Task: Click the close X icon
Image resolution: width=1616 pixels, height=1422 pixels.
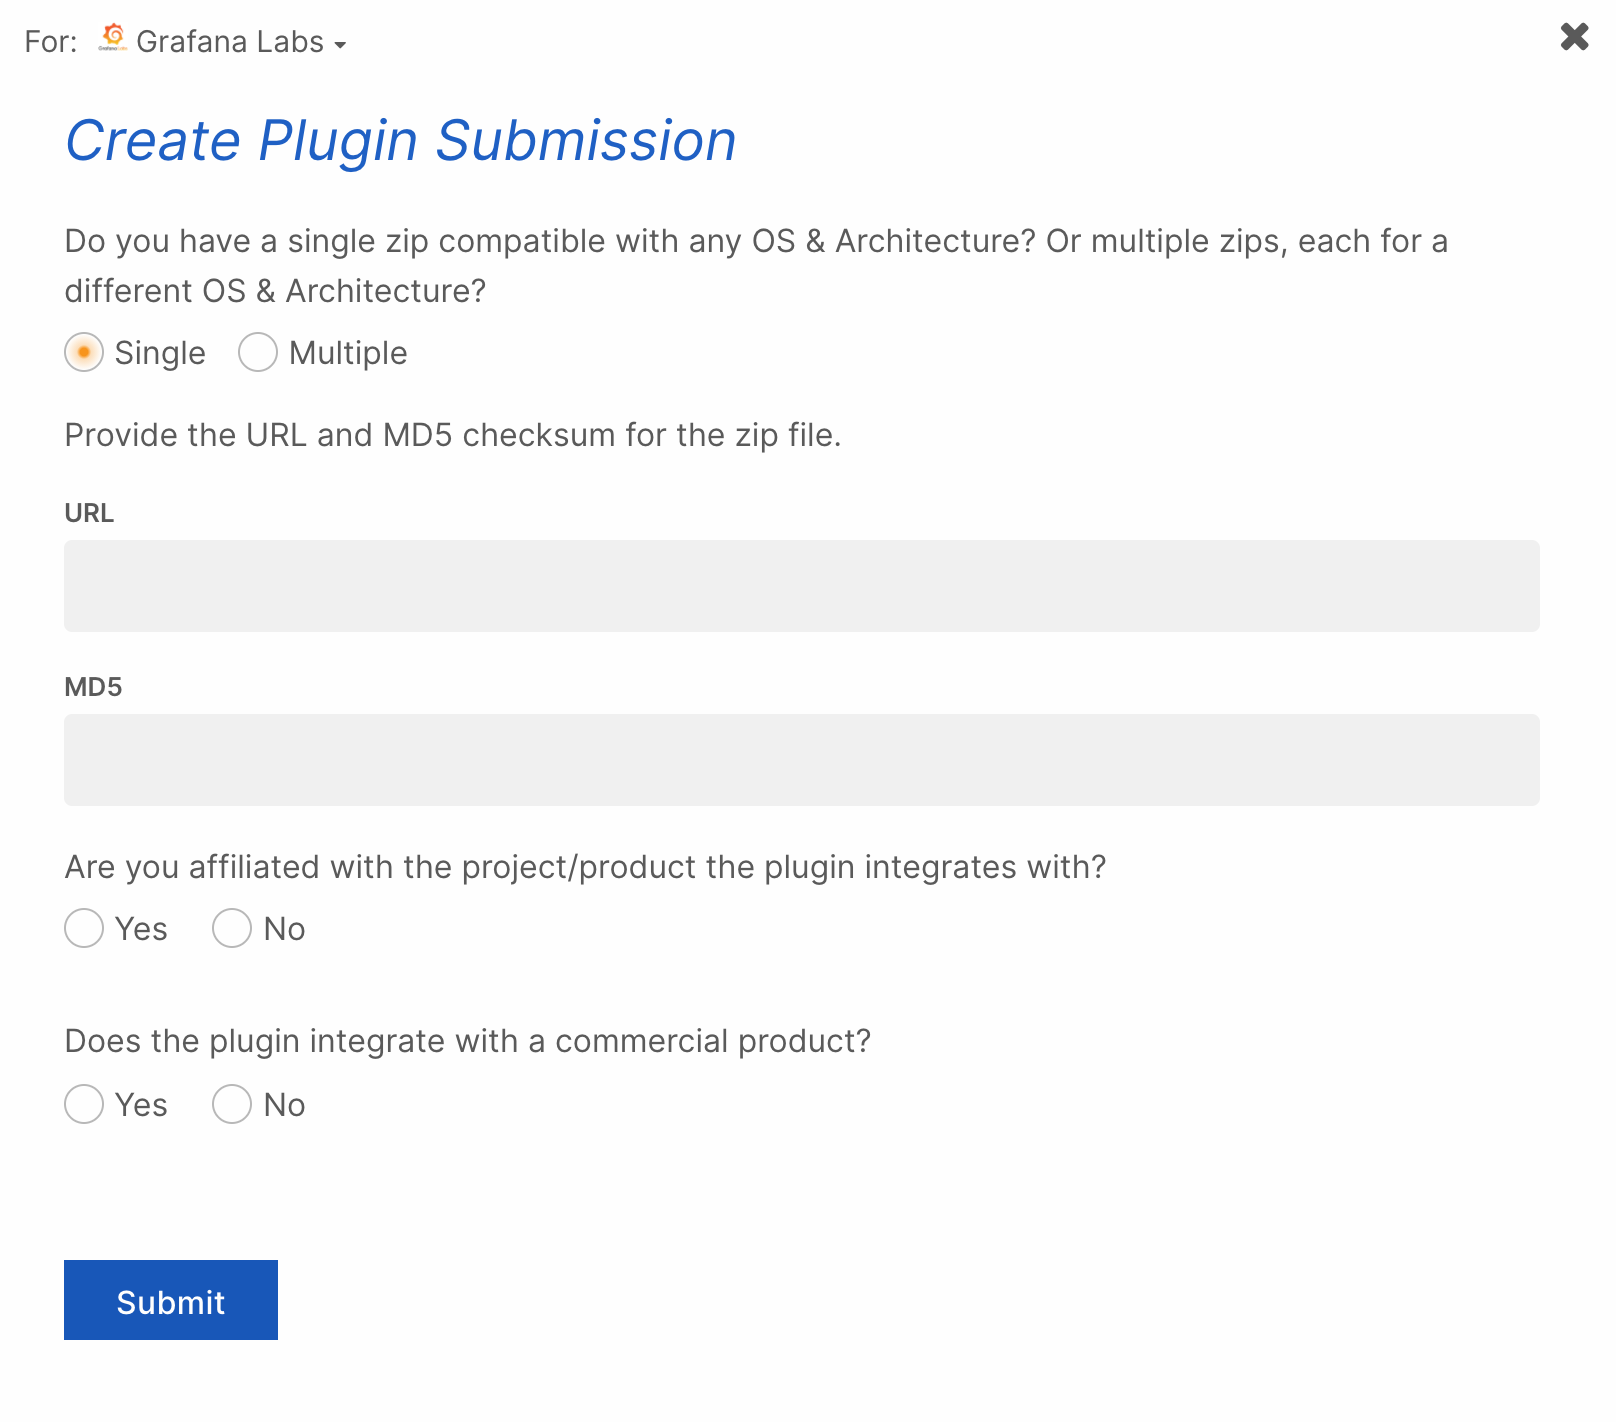Action: tap(1574, 37)
